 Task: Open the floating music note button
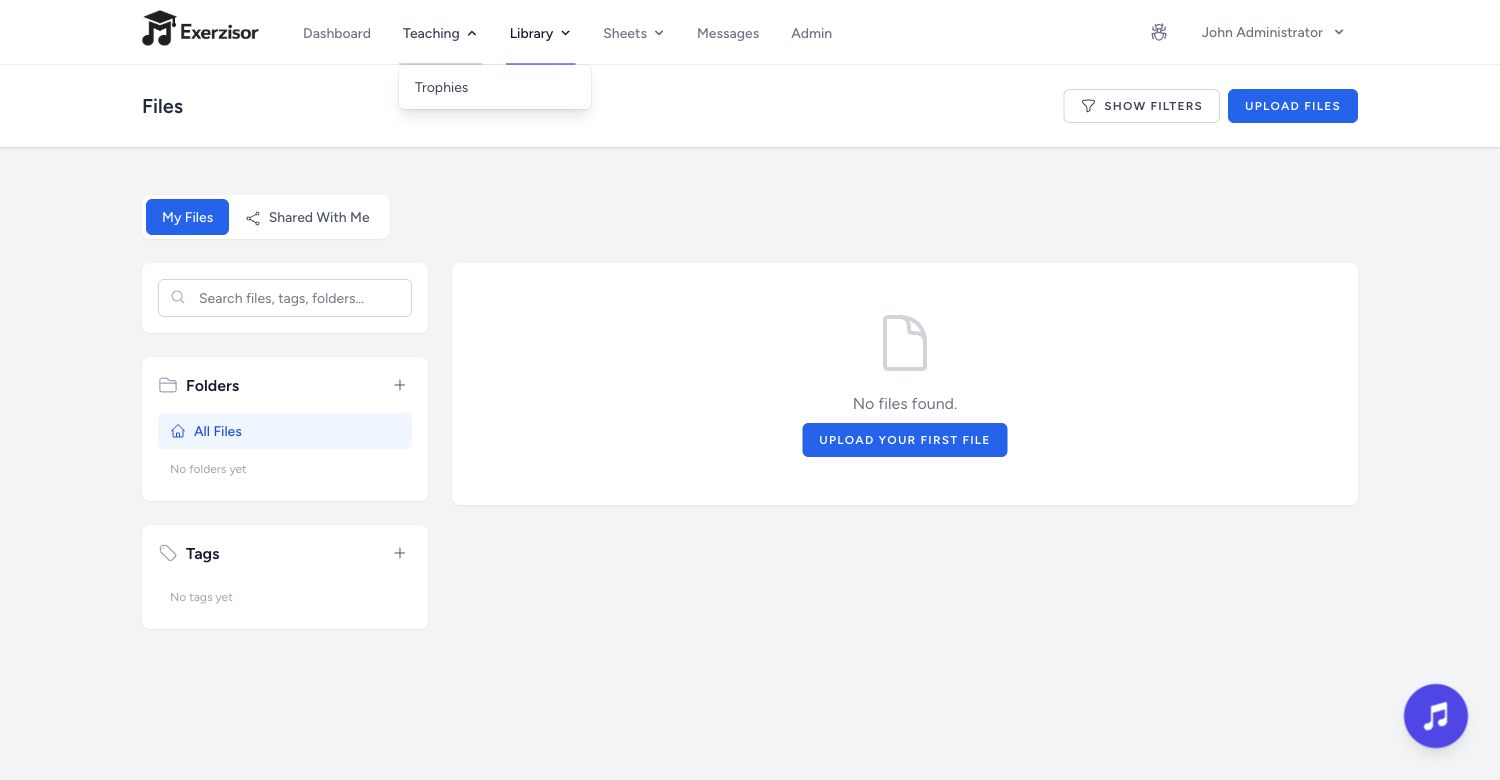1436,716
